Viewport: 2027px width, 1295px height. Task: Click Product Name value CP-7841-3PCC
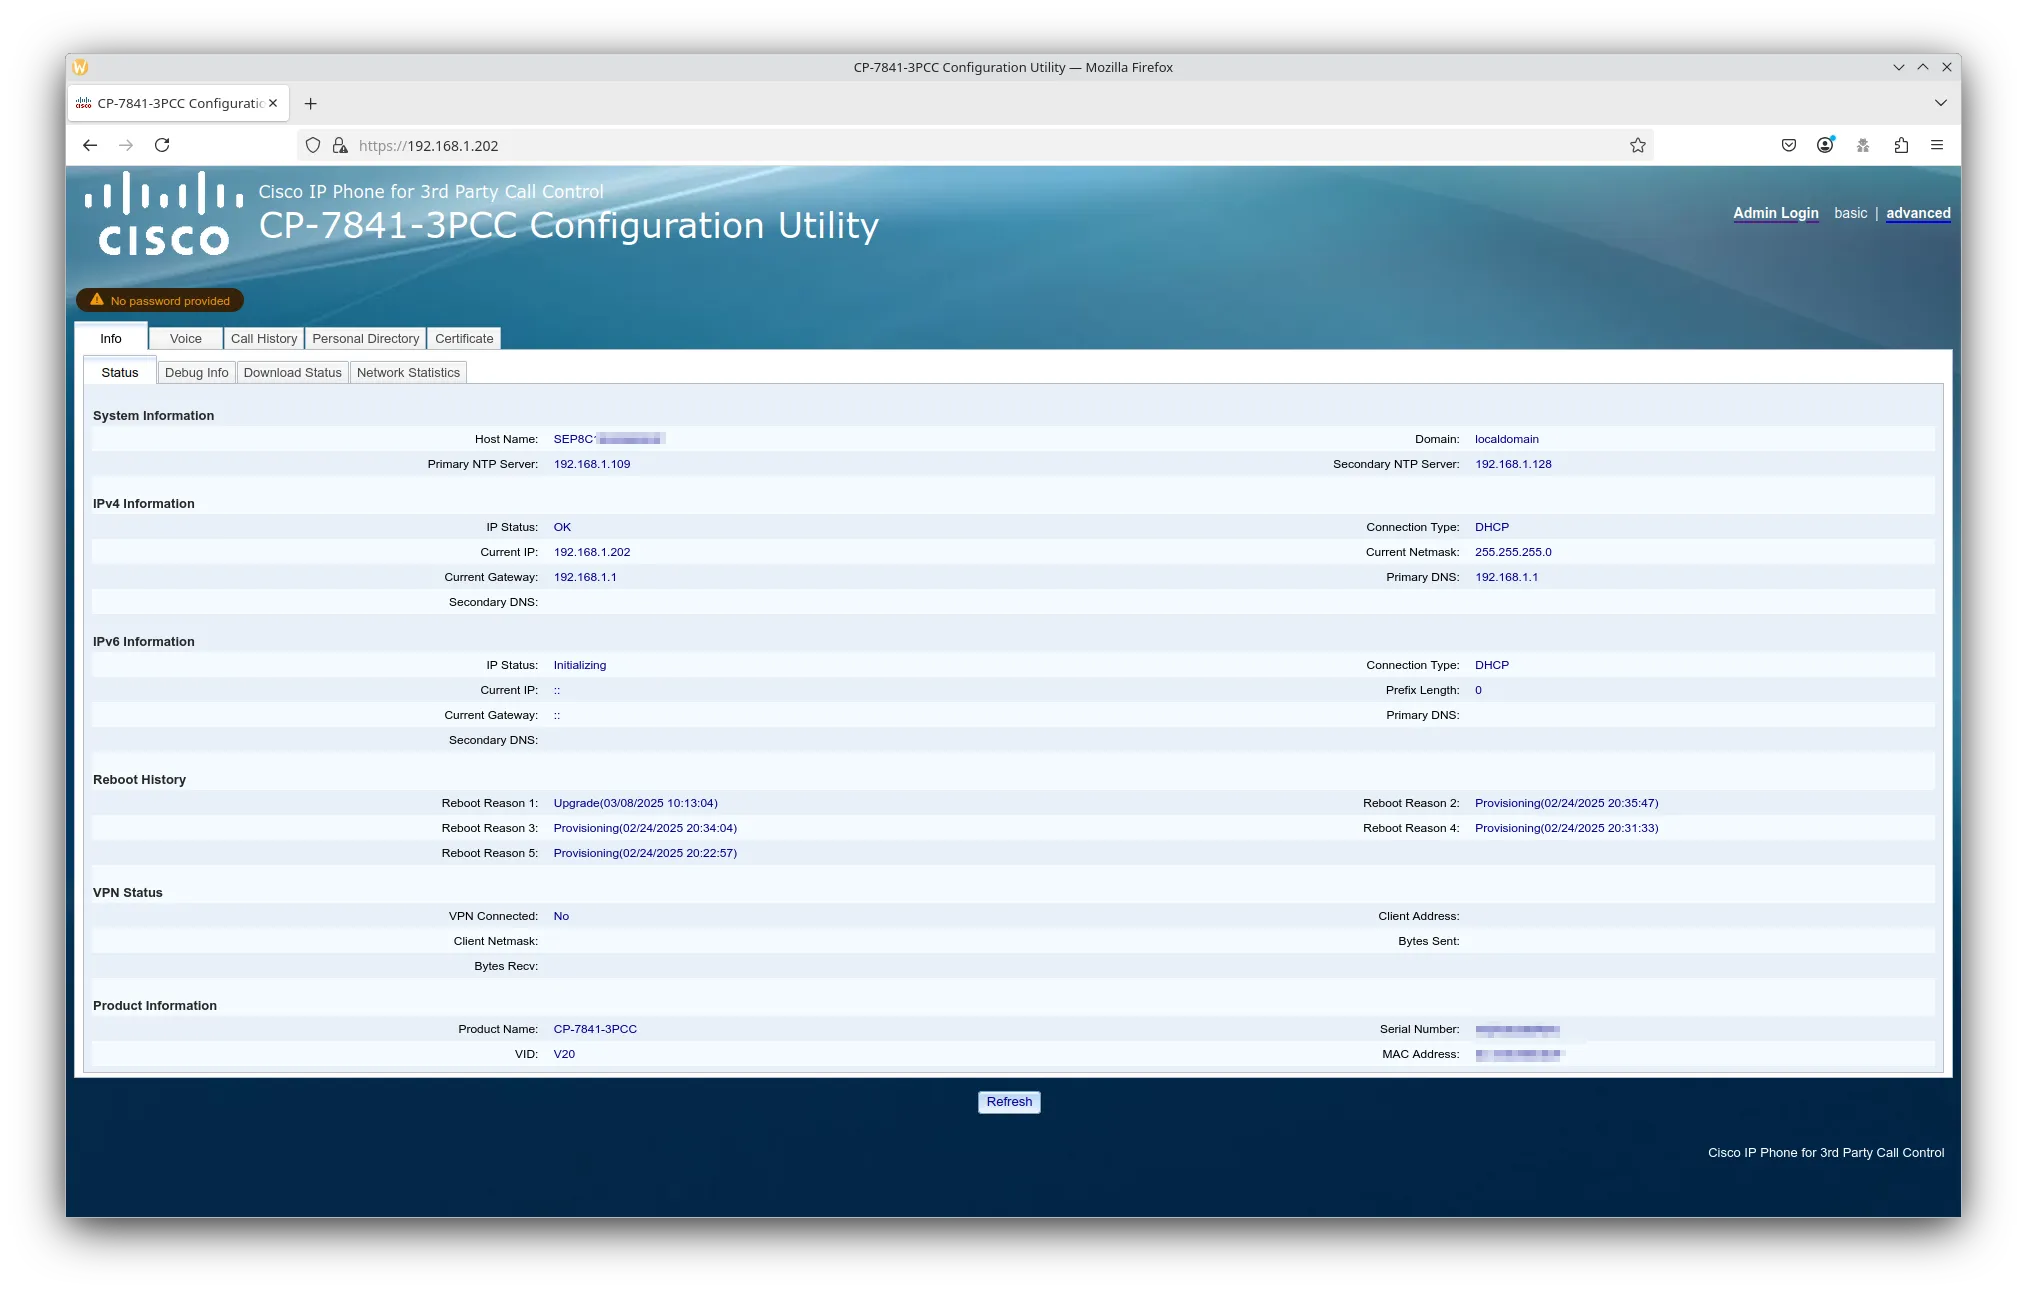595,1029
